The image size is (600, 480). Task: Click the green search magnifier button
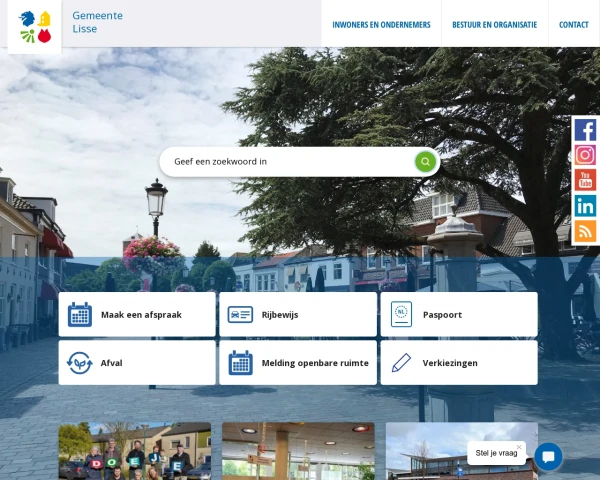point(425,161)
